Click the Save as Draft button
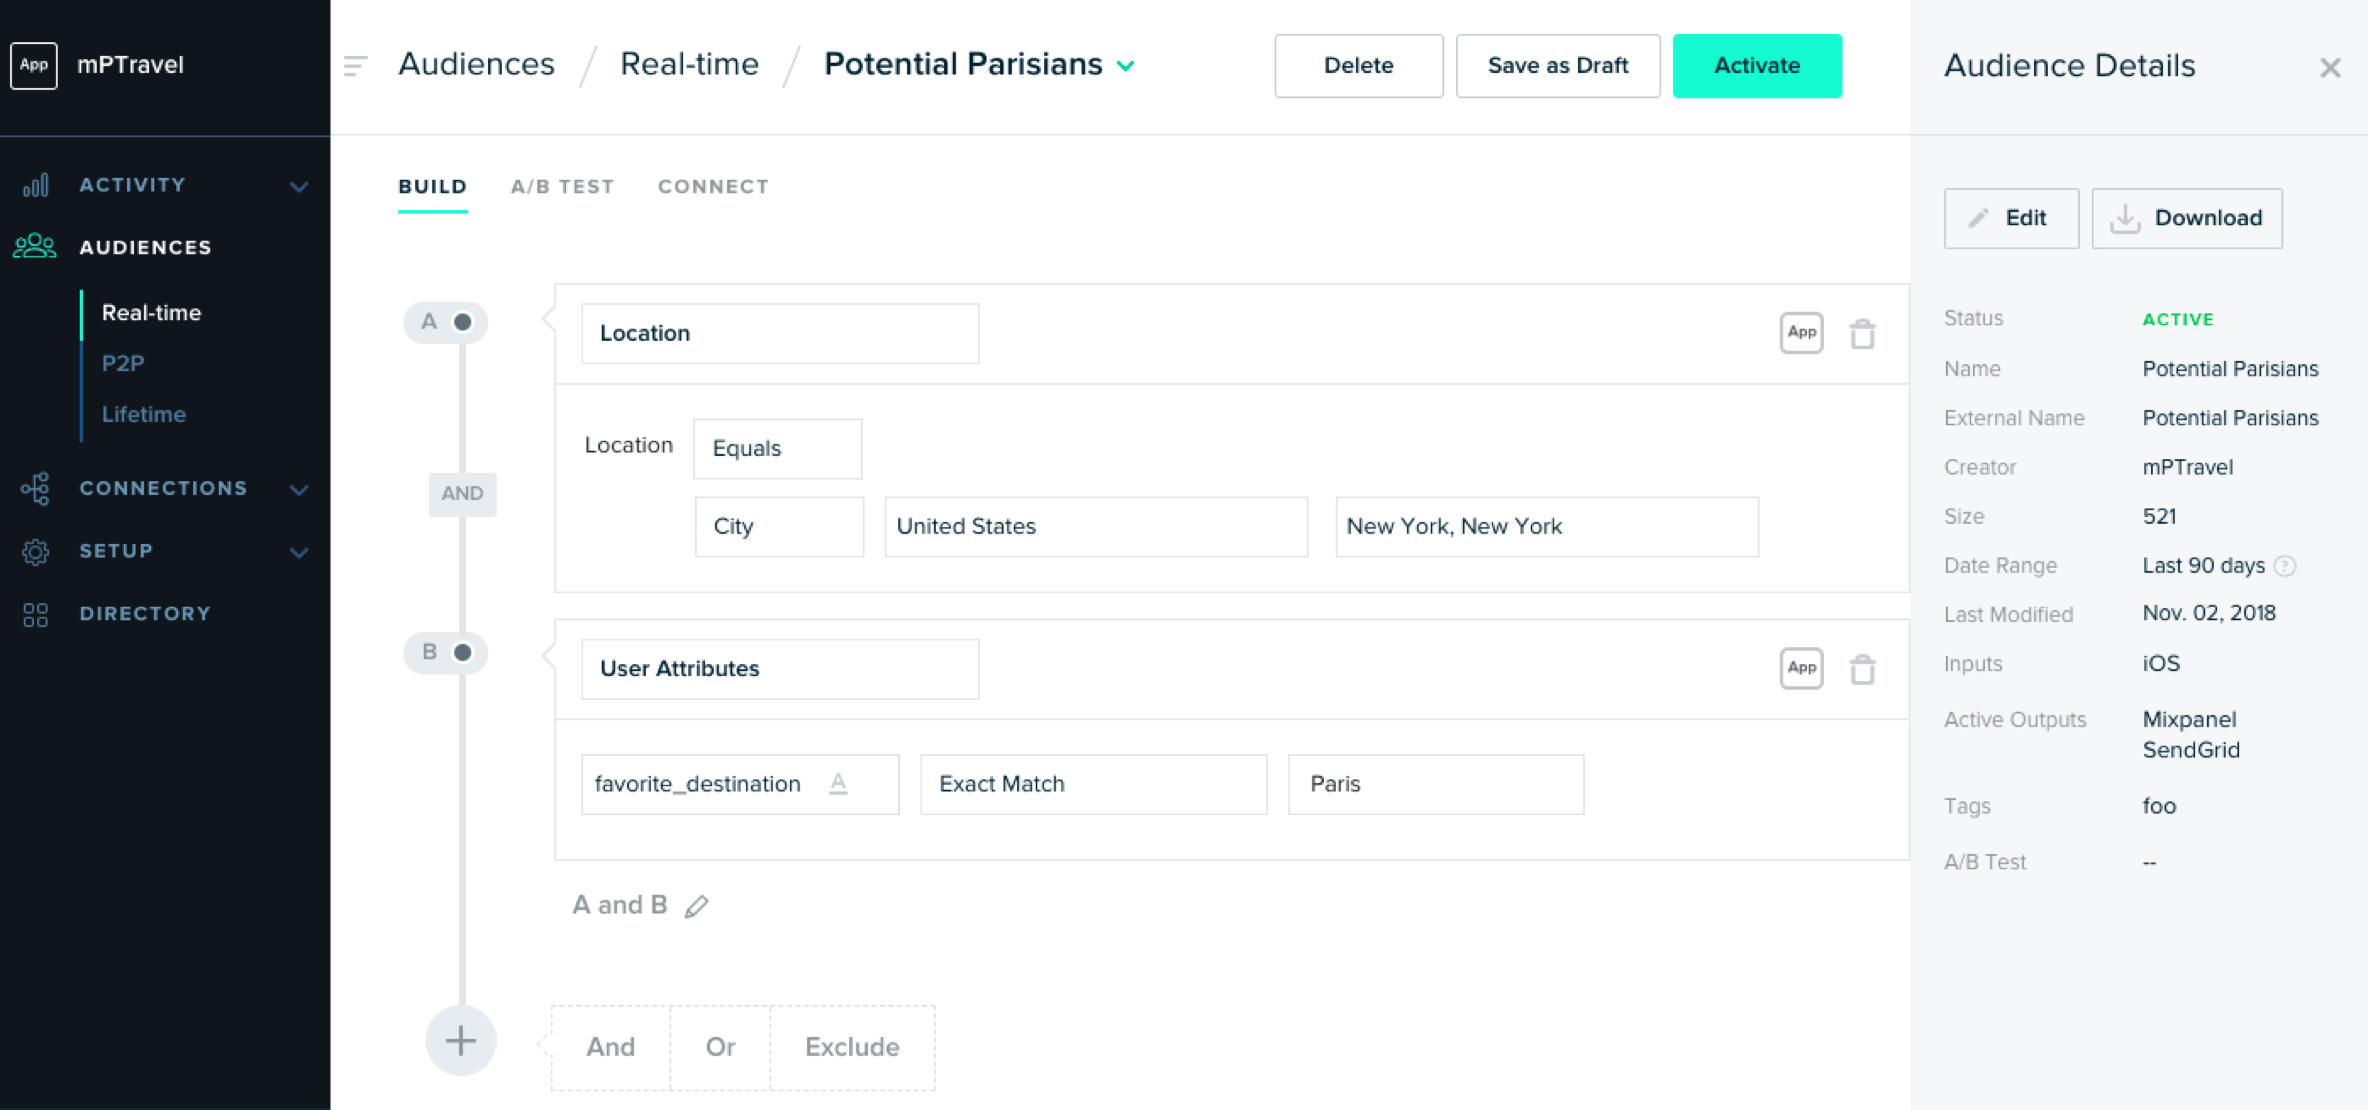This screenshot has width=2368, height=1110. pyautogui.click(x=1557, y=63)
